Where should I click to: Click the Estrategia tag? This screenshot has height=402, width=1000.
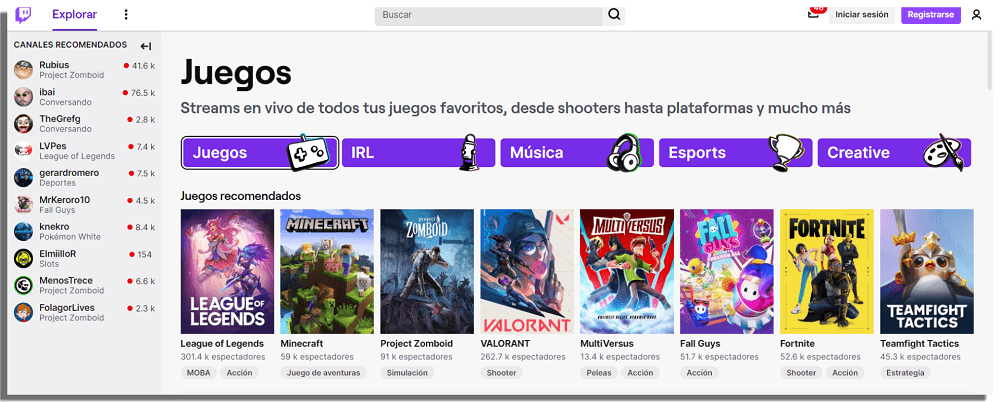click(x=905, y=373)
